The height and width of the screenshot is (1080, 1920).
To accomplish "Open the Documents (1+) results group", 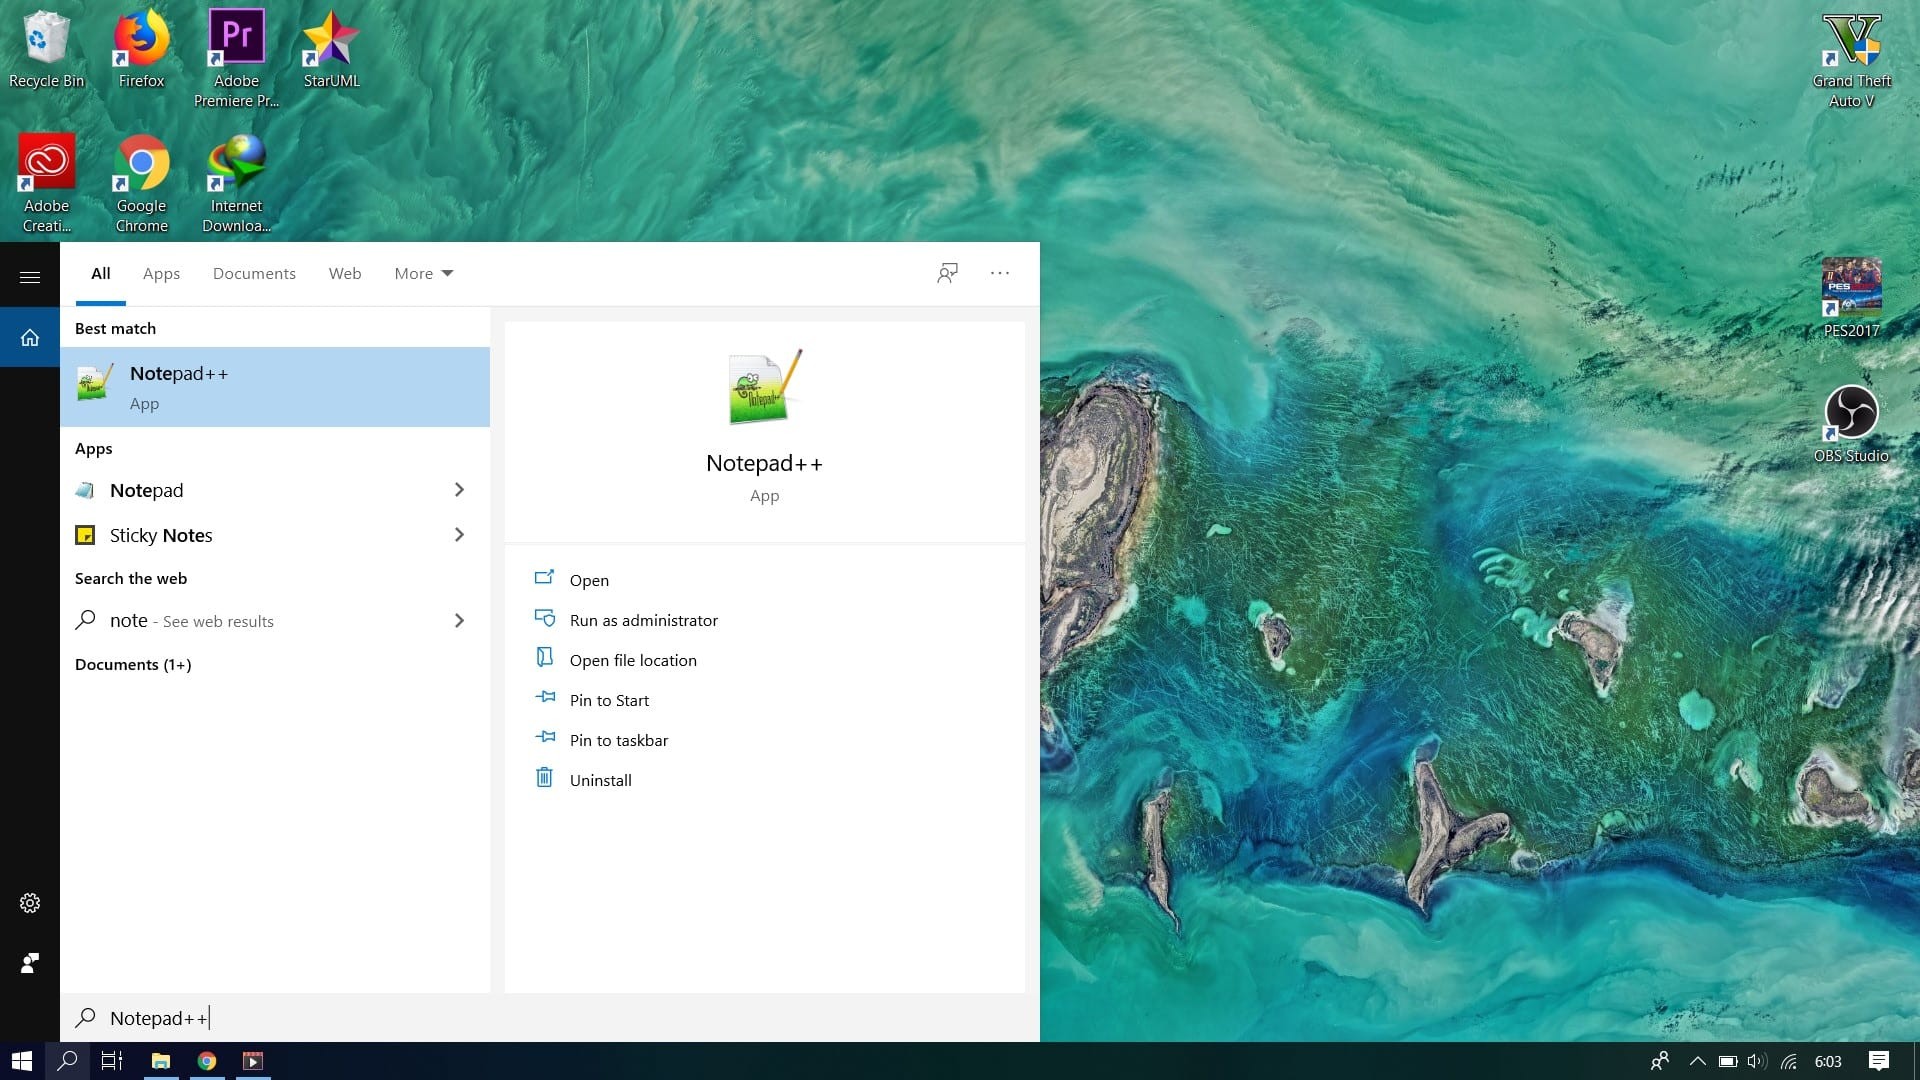I will click(x=133, y=665).
